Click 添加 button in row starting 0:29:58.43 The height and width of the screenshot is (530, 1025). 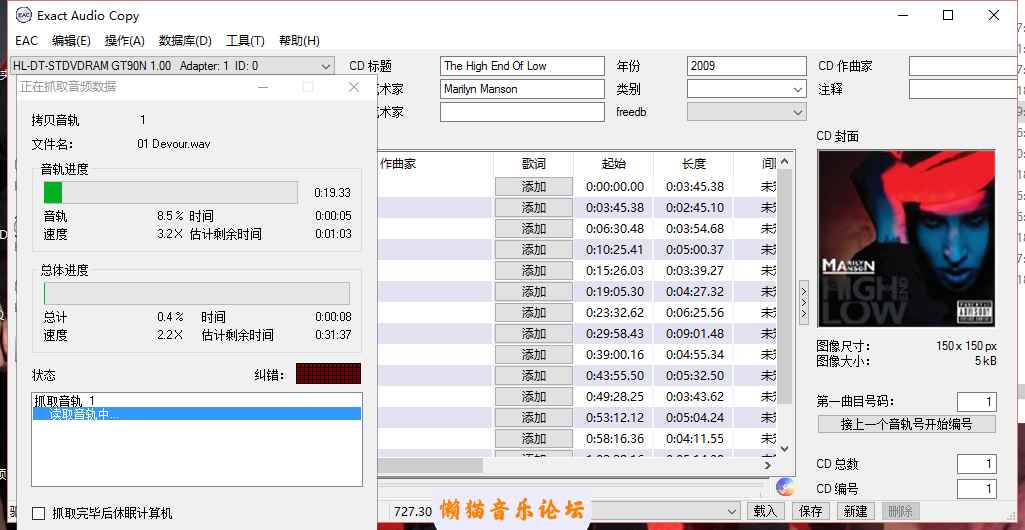[533, 333]
